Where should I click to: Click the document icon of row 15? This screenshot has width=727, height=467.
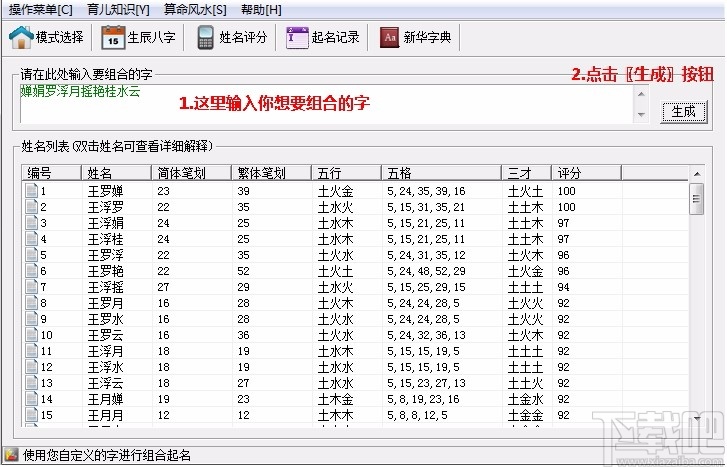(x=32, y=415)
